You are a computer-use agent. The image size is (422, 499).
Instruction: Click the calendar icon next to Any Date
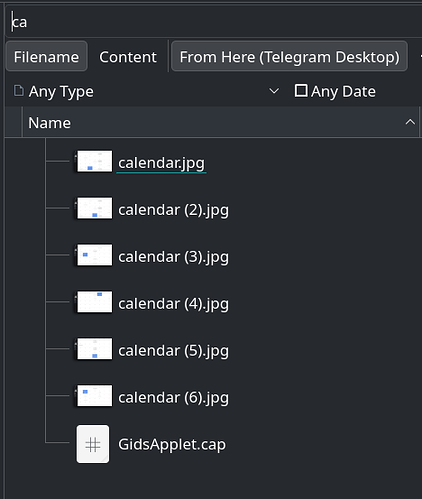tap(301, 91)
